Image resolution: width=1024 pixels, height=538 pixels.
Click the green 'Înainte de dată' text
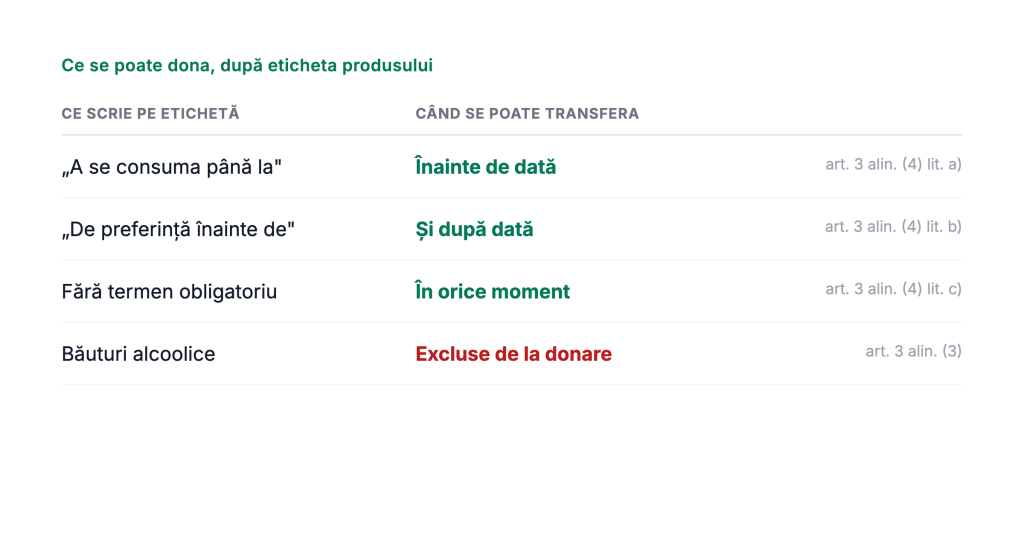(486, 166)
